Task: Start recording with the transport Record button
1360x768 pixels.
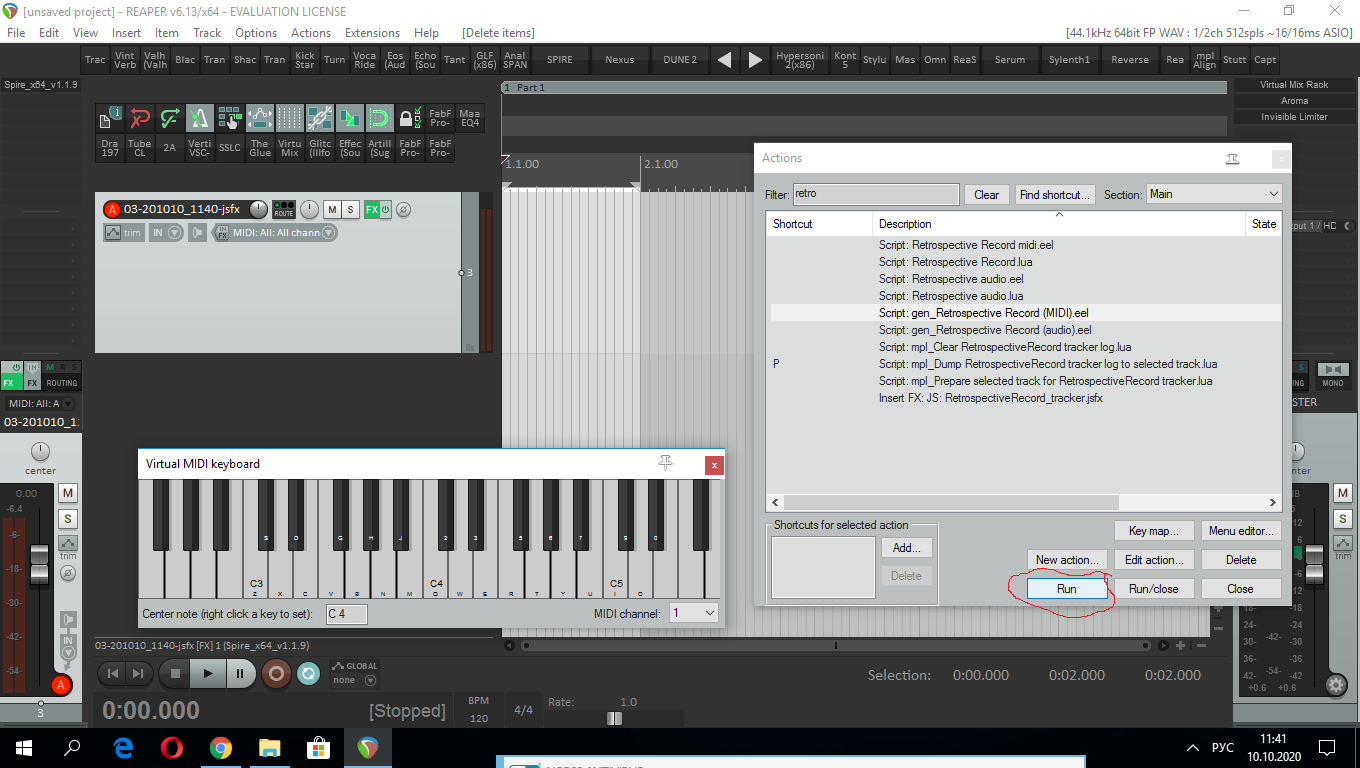Action: pos(276,674)
